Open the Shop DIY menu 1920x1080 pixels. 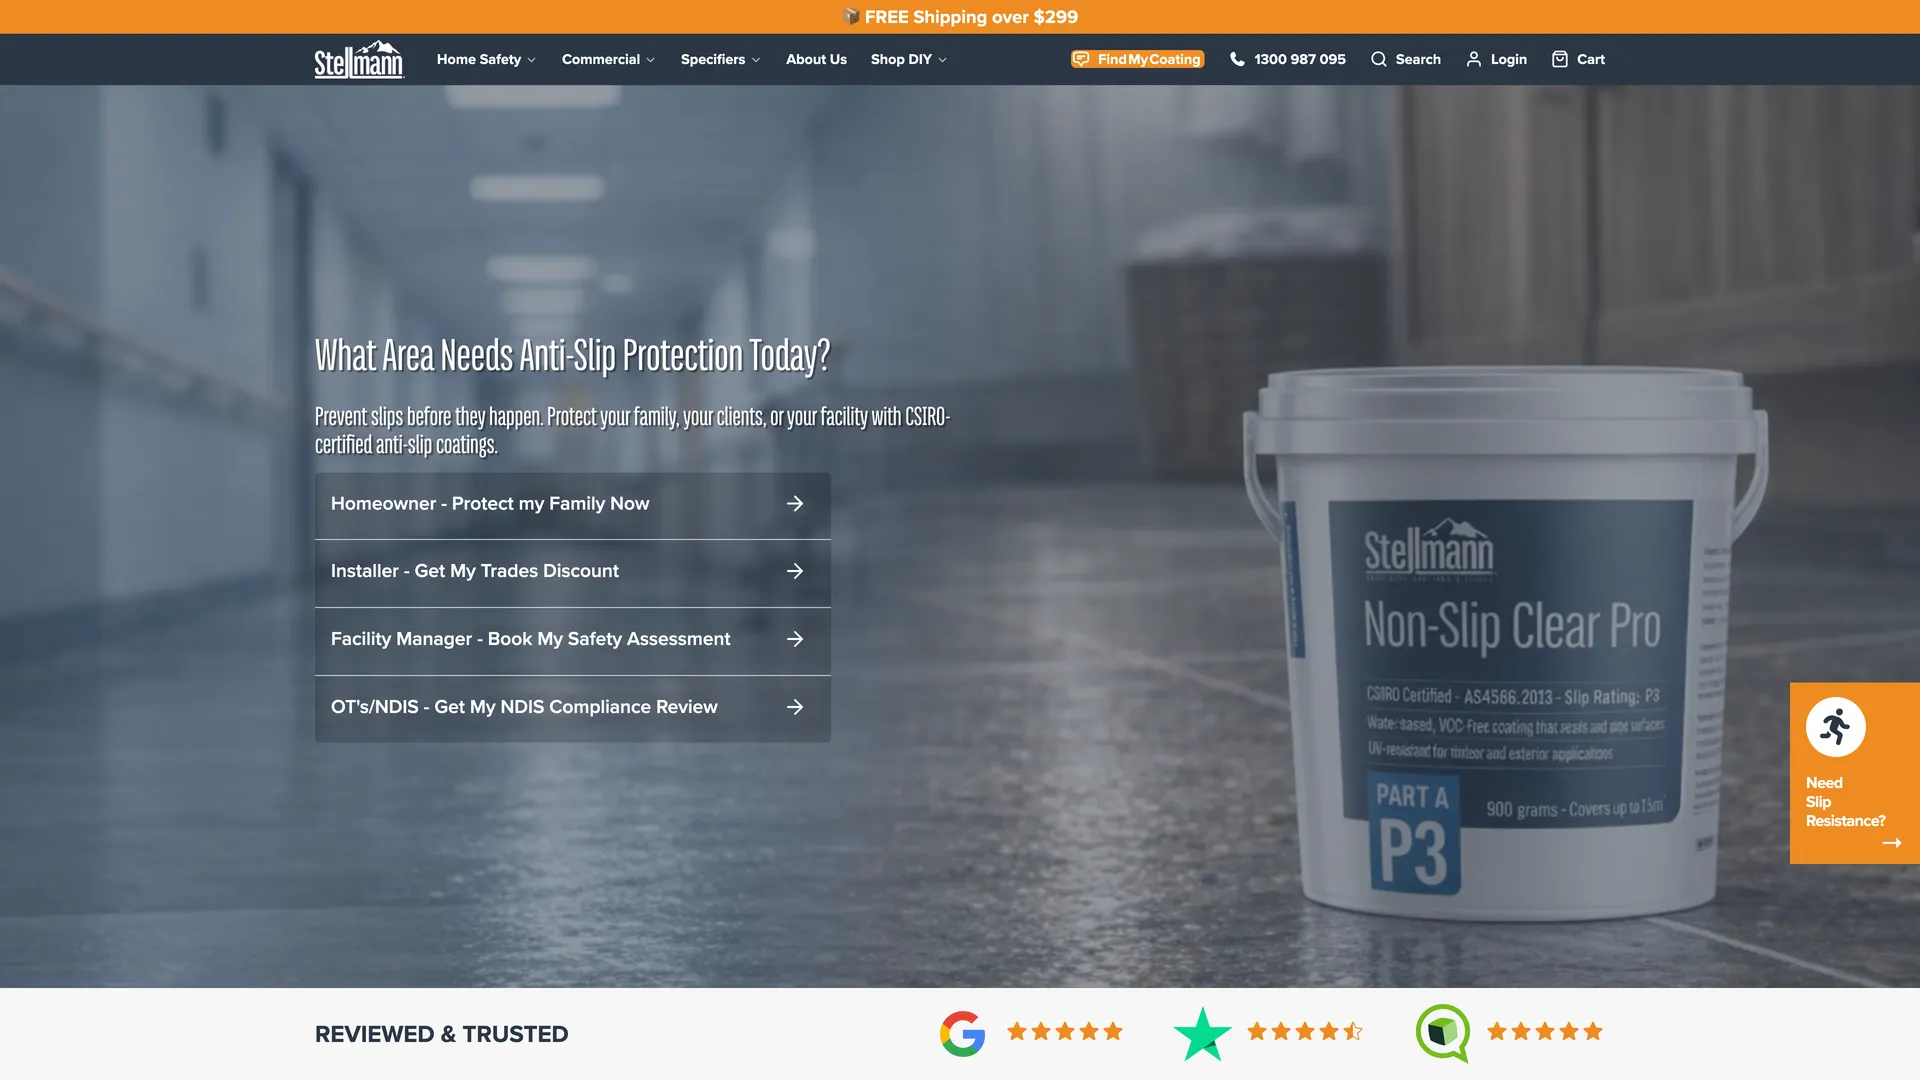point(908,59)
